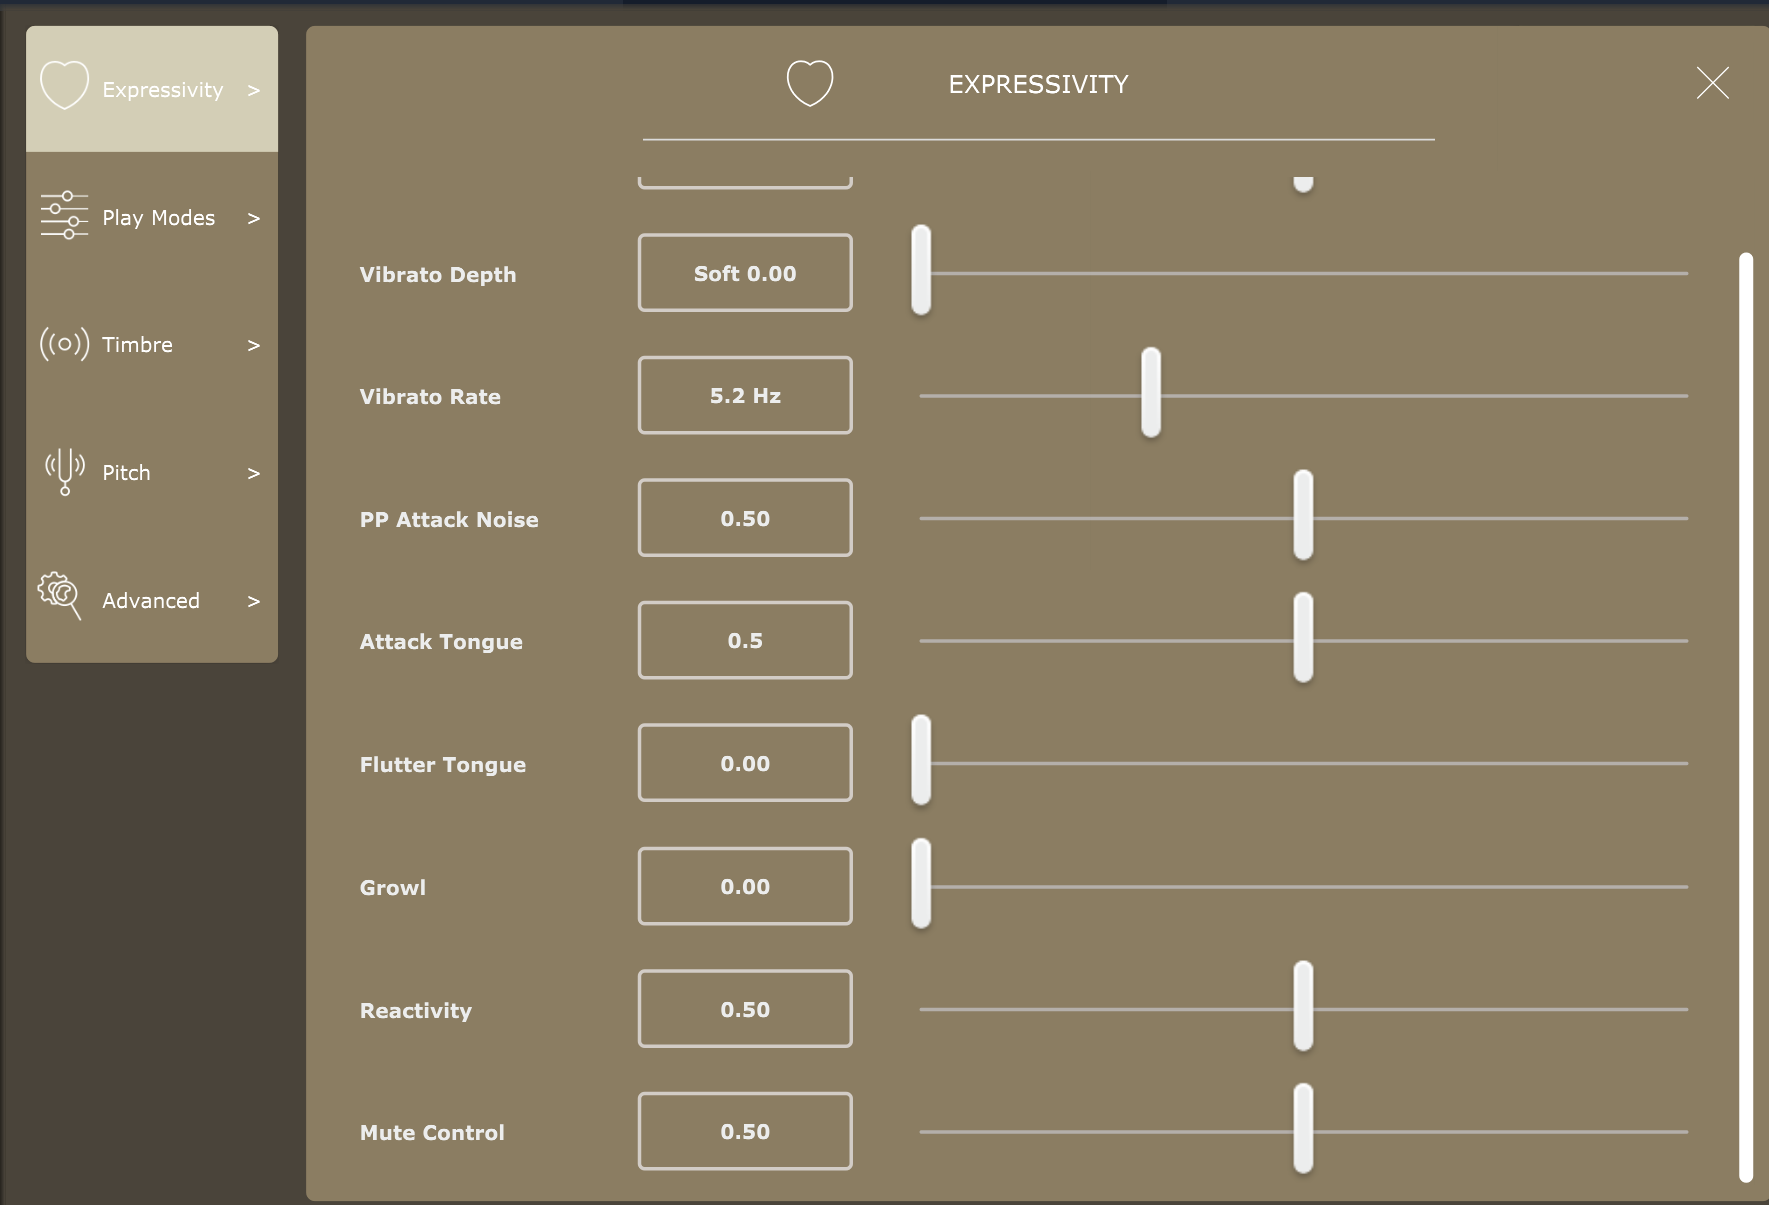The height and width of the screenshot is (1205, 1769).
Task: Open the Advanced menu label
Action: point(151,601)
